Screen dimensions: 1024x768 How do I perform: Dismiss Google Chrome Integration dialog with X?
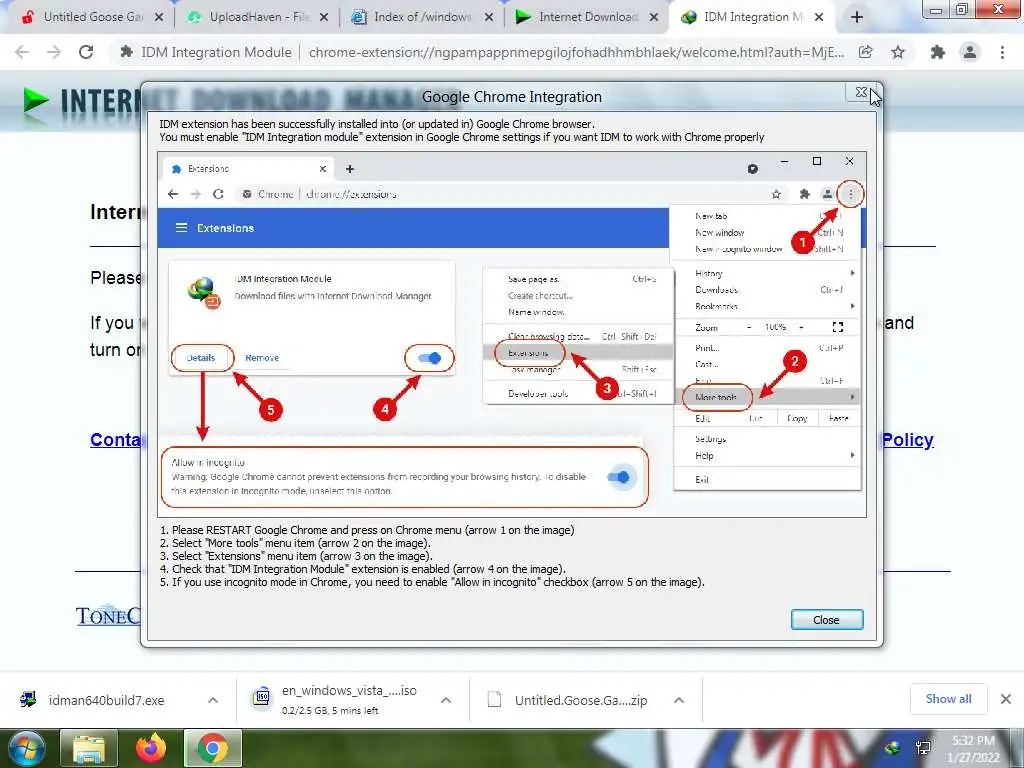(x=861, y=93)
